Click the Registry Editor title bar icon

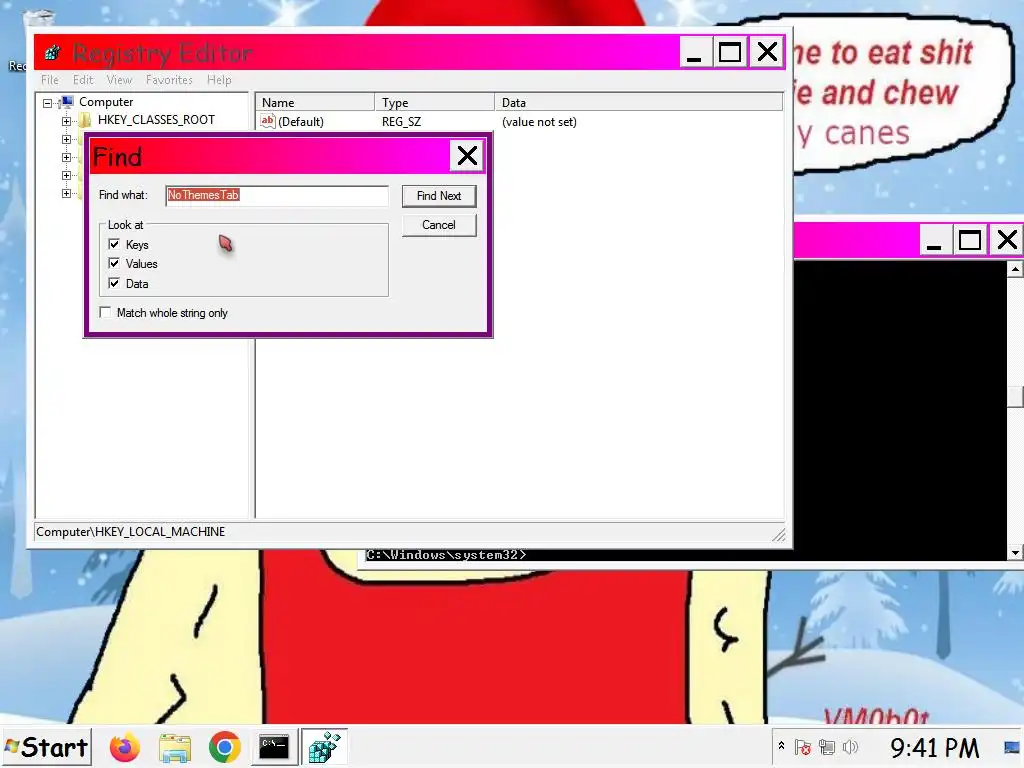(52, 52)
